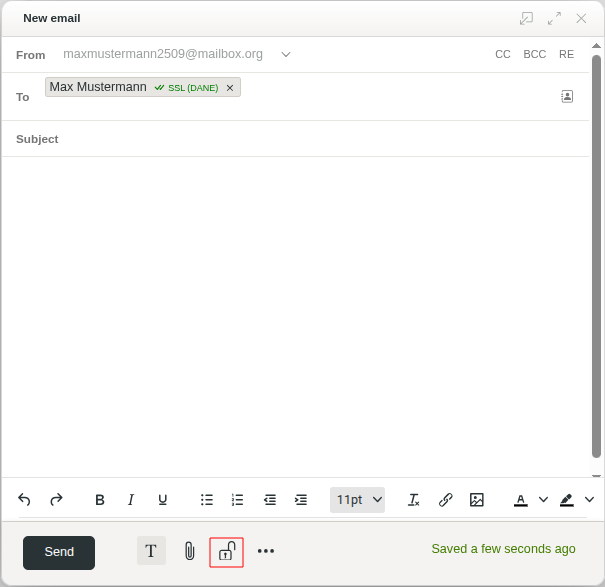Insert a numbered list

tap(237, 500)
